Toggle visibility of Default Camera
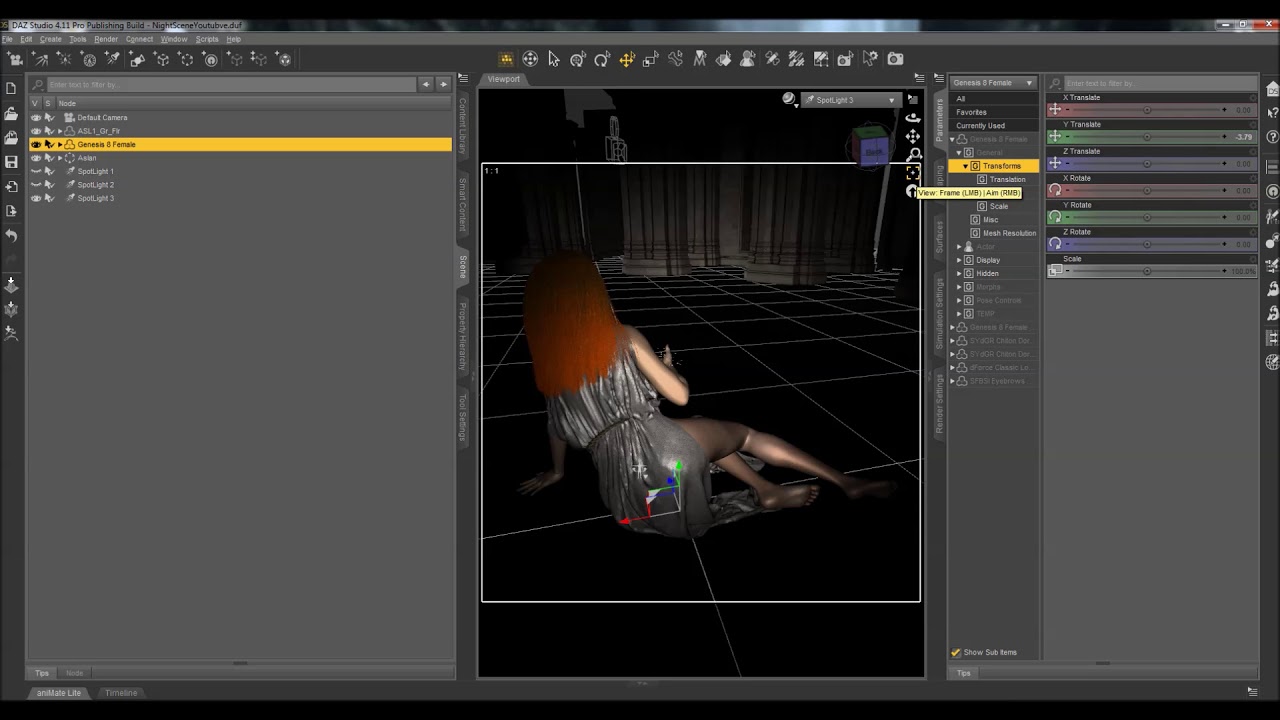Screen dimensions: 1280x720 (36, 117)
